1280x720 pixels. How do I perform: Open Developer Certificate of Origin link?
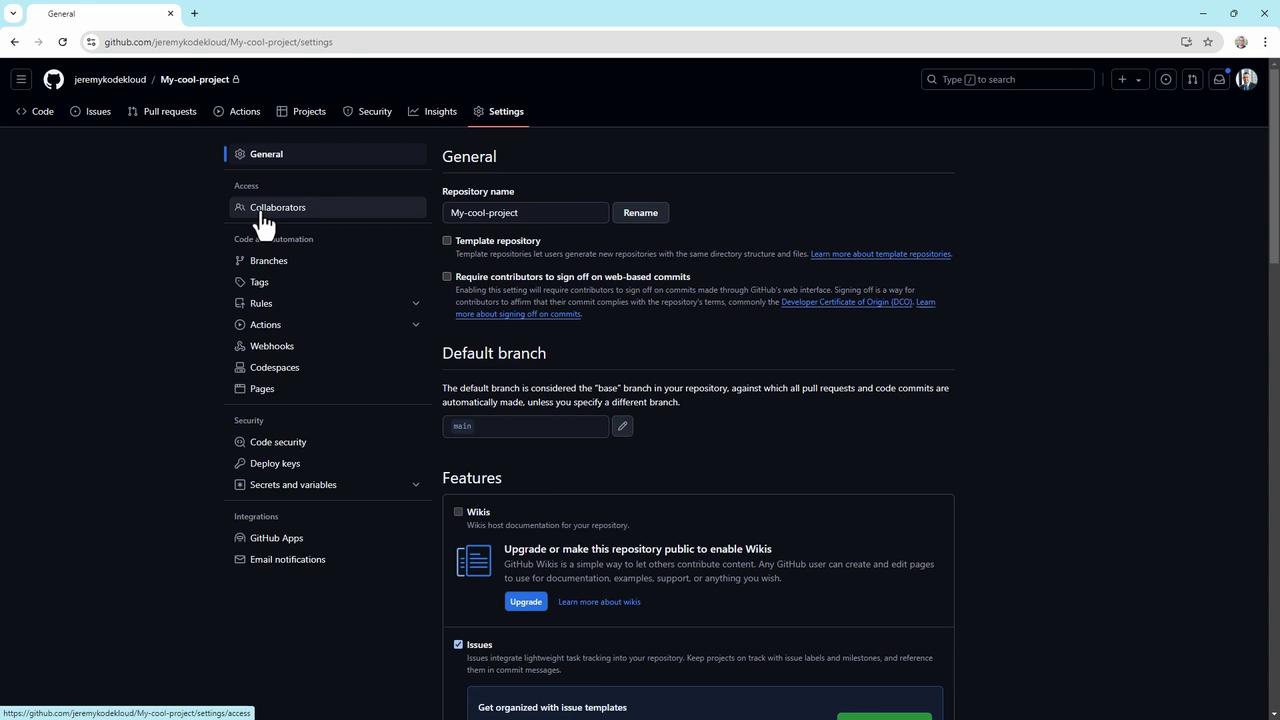pos(847,302)
